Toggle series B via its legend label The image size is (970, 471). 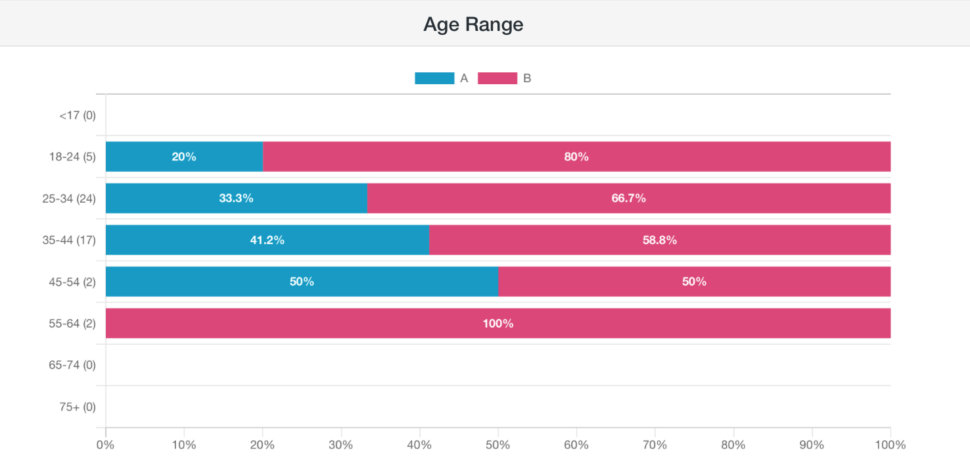click(x=527, y=78)
